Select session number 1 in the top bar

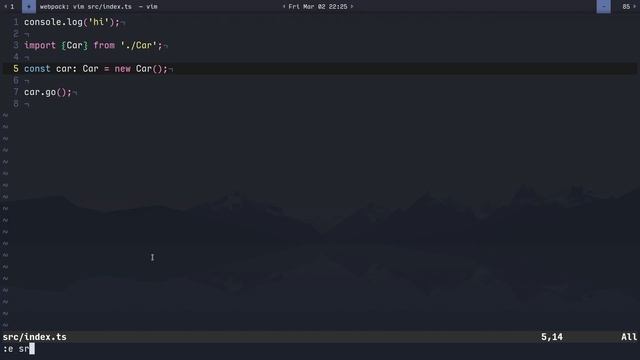pyautogui.click(x=12, y=7)
